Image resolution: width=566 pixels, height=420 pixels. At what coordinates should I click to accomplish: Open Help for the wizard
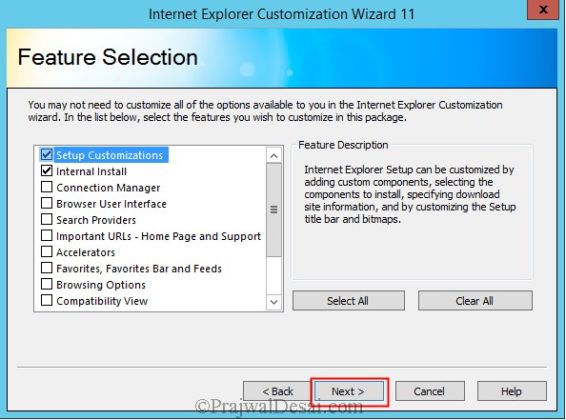point(511,391)
